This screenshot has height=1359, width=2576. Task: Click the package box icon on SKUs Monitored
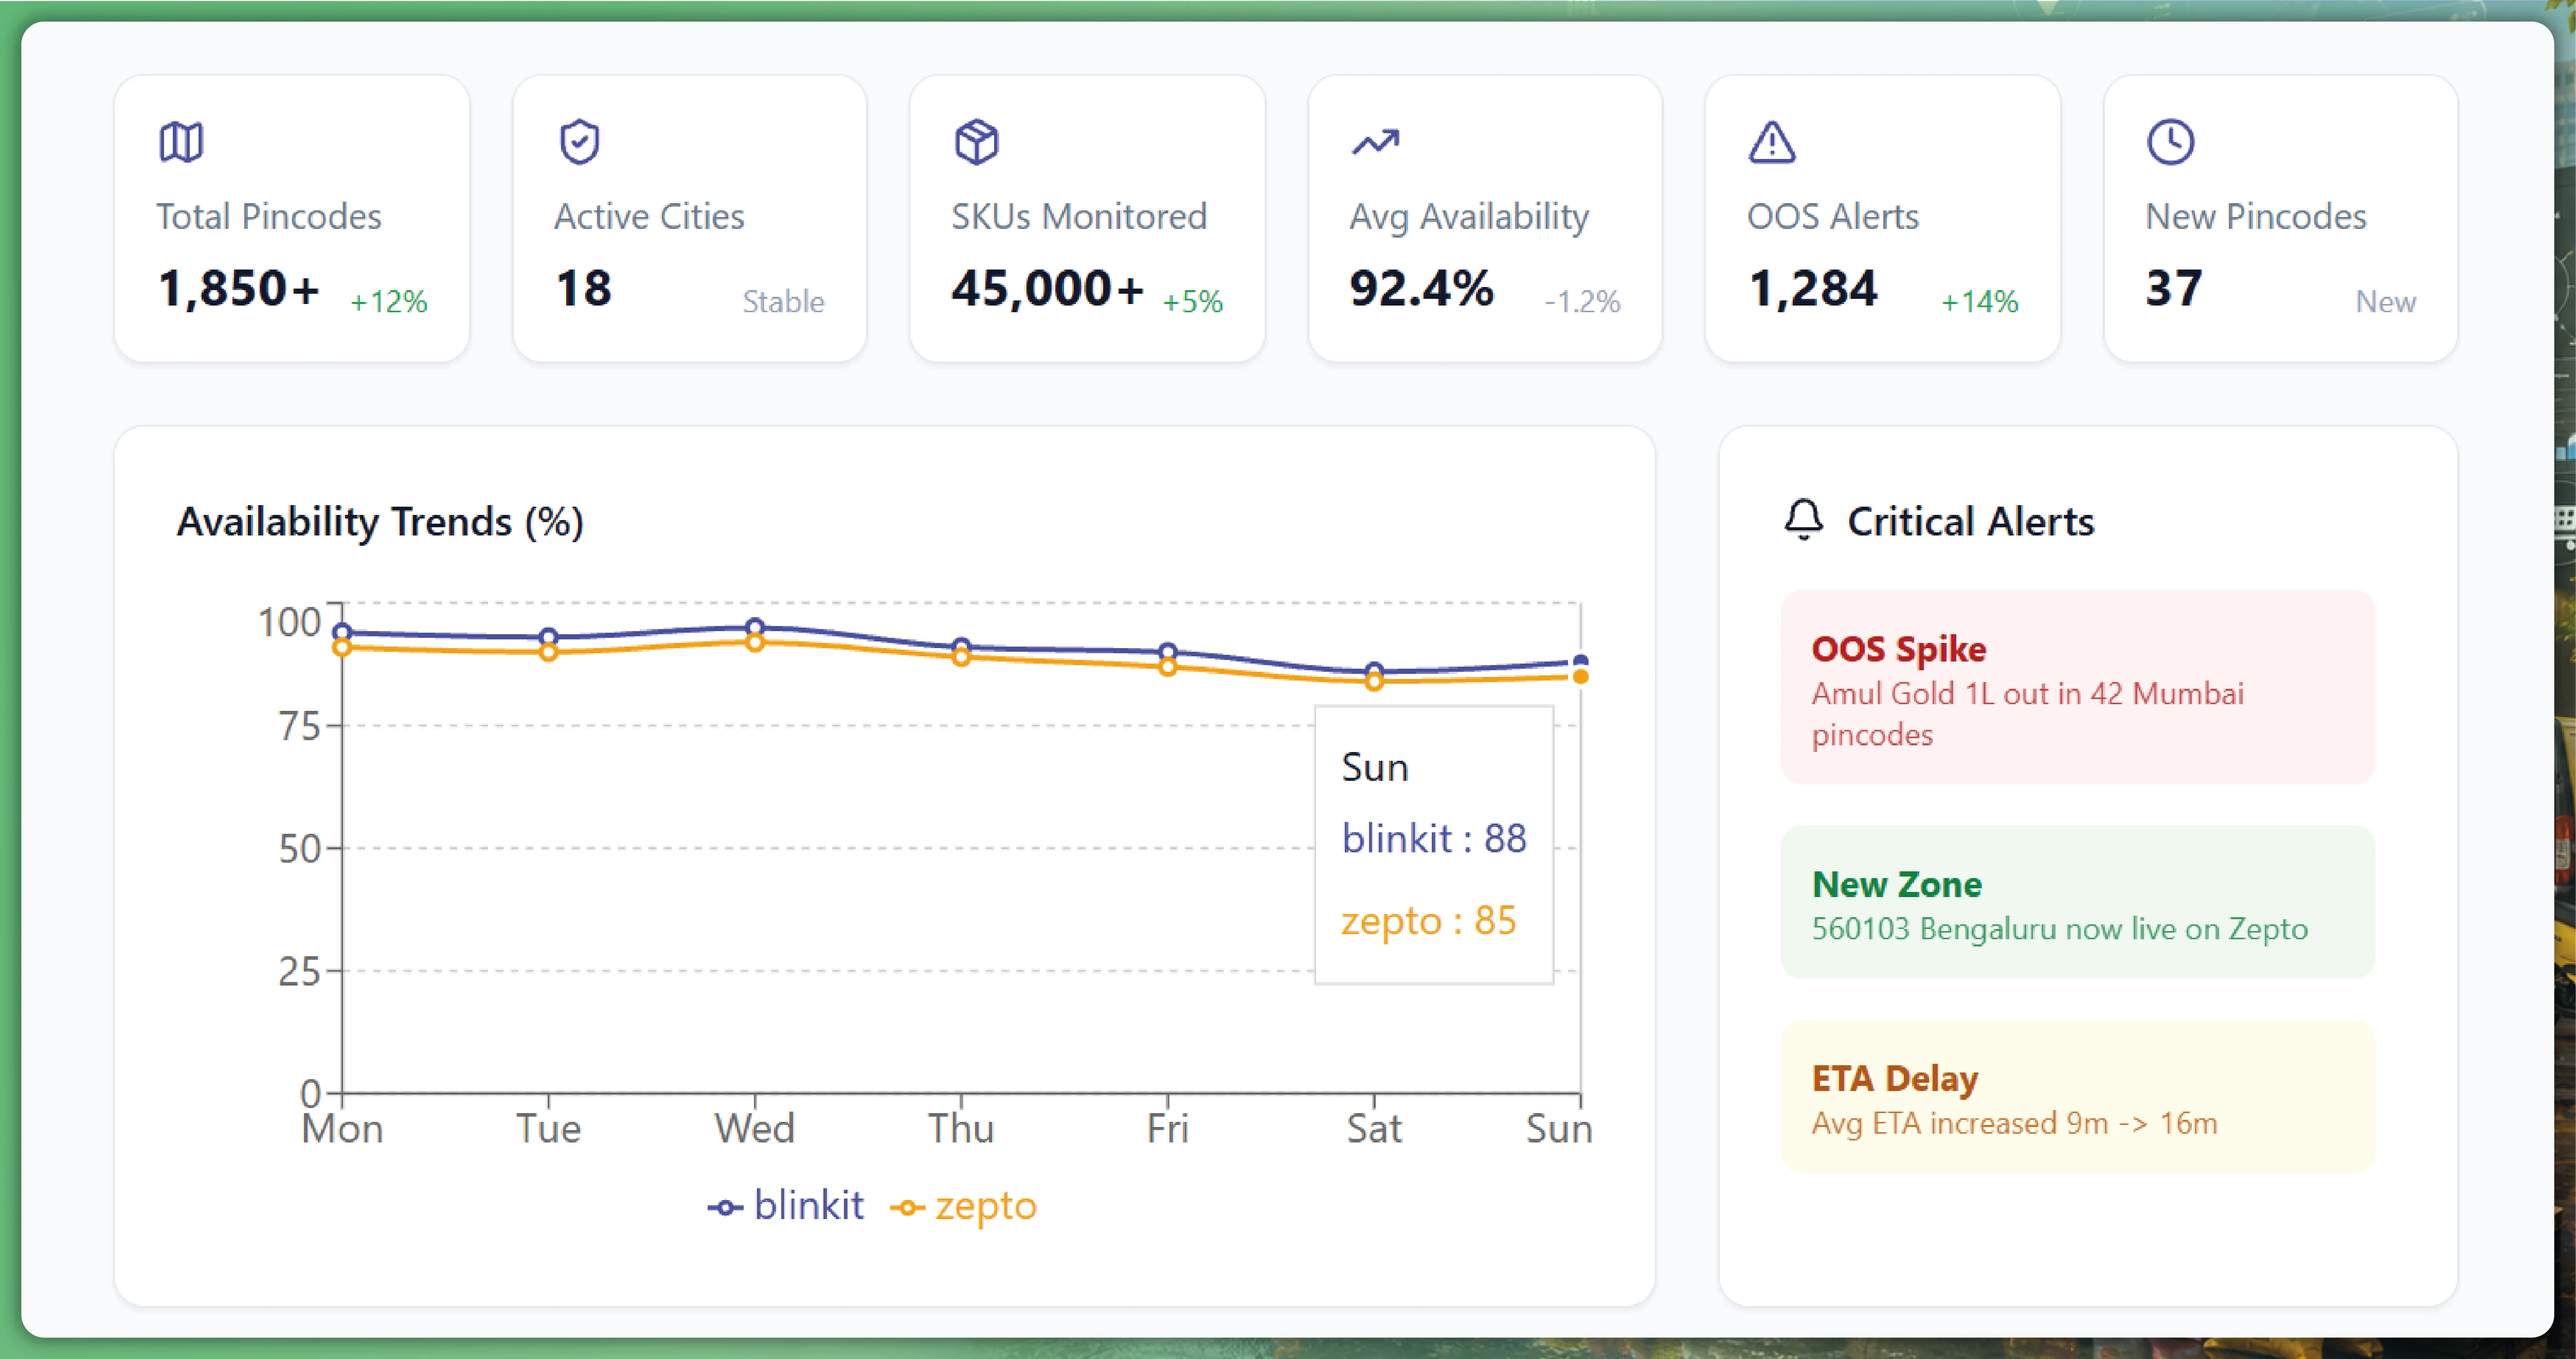[976, 142]
